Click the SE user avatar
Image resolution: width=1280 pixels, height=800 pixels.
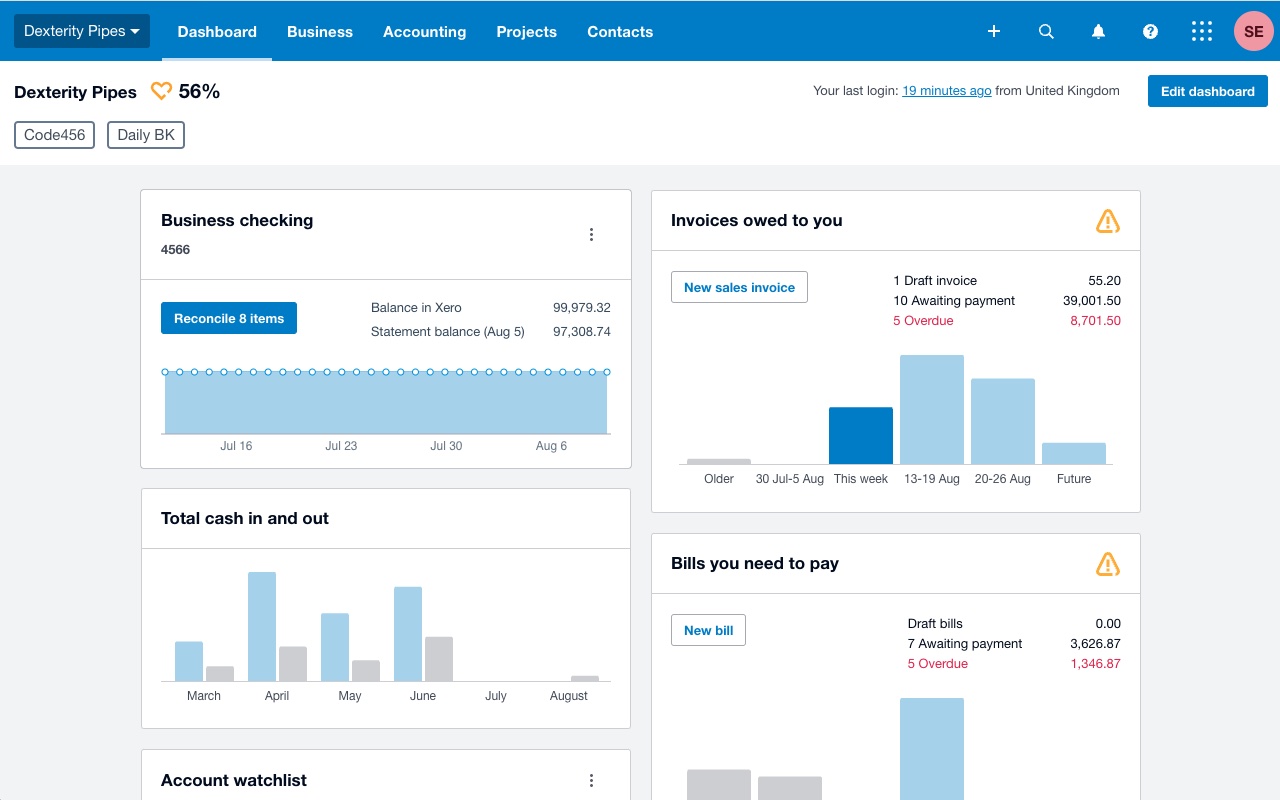(x=1253, y=31)
